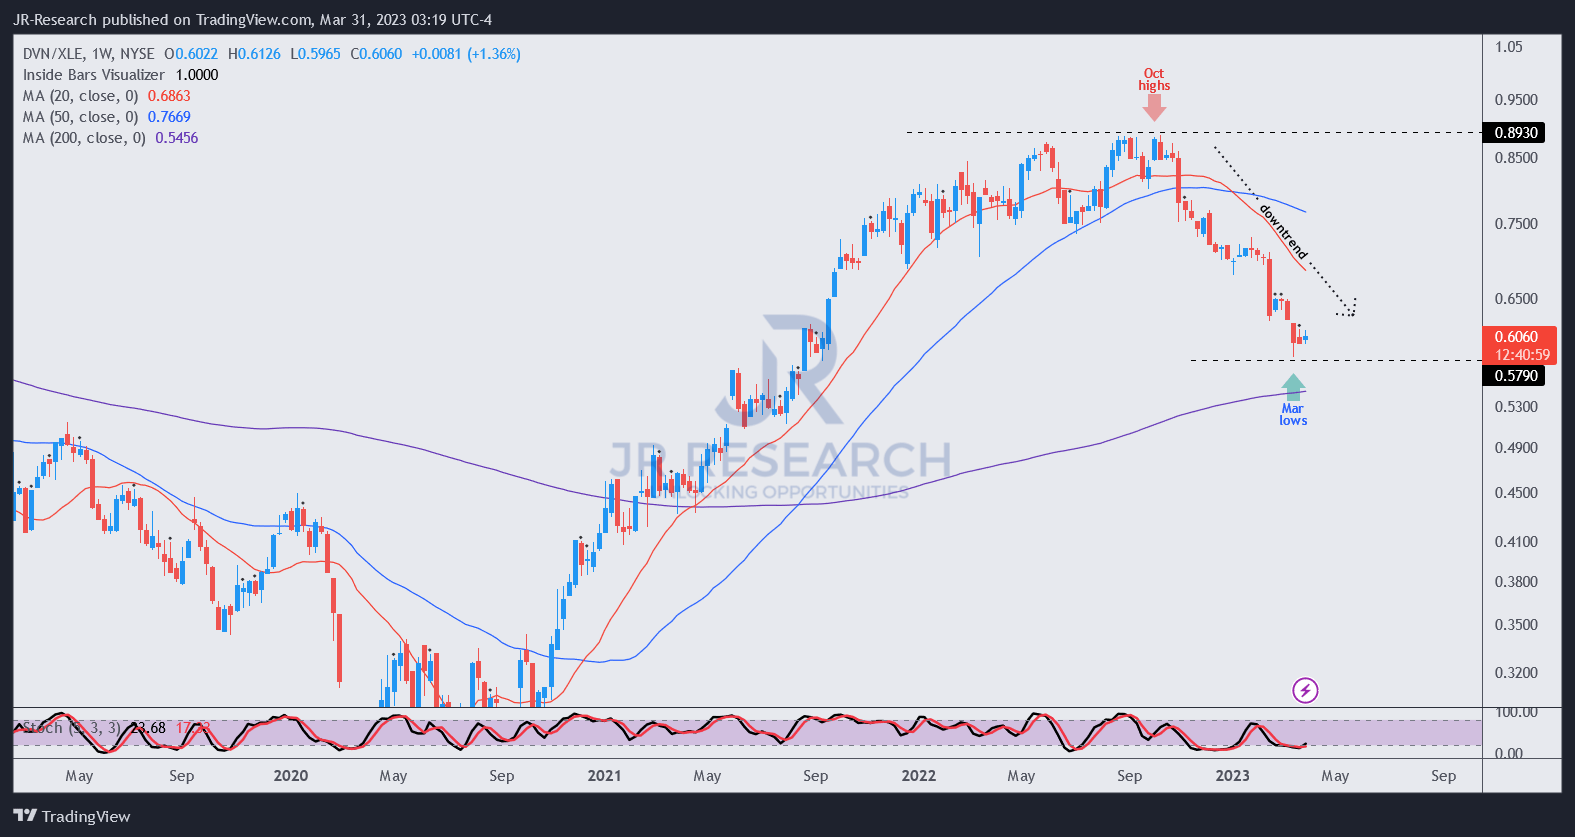Click the 0.8500 price axis label
Image resolution: width=1575 pixels, height=837 pixels.
coord(1516,158)
